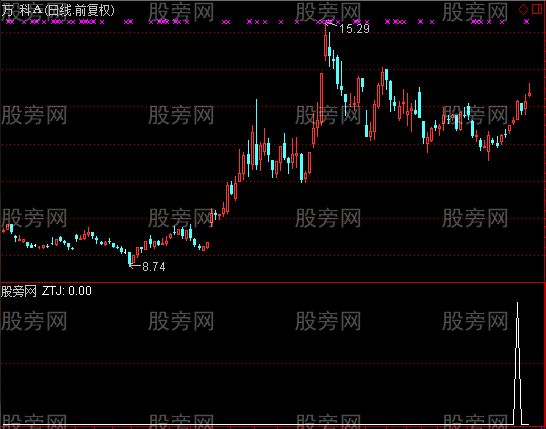The width and height of the screenshot is (546, 429).
Task: Click the tall candle at the 15.29 peak
Action: pos(326,42)
